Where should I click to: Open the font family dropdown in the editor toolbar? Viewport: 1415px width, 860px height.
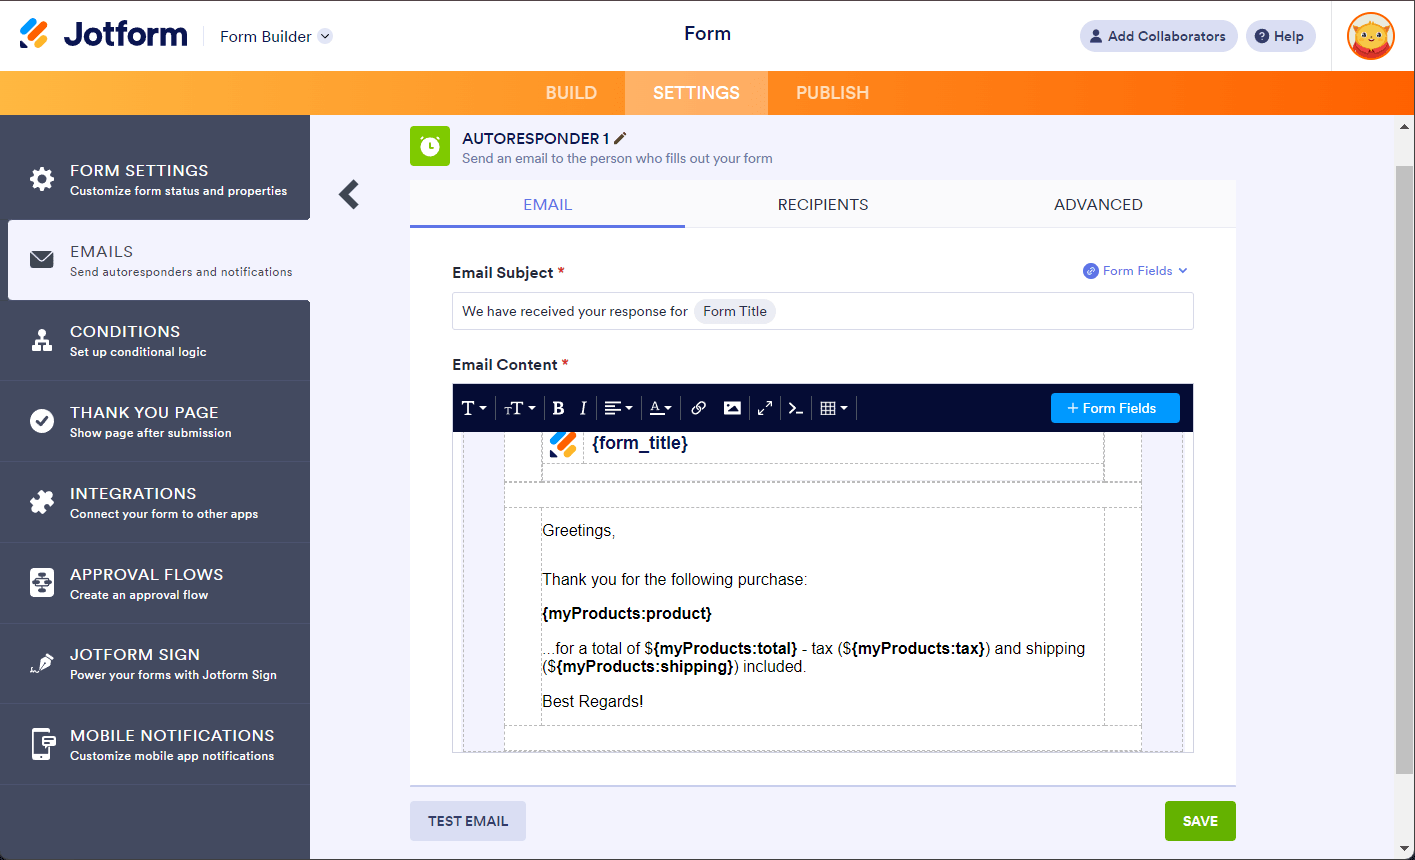(474, 408)
